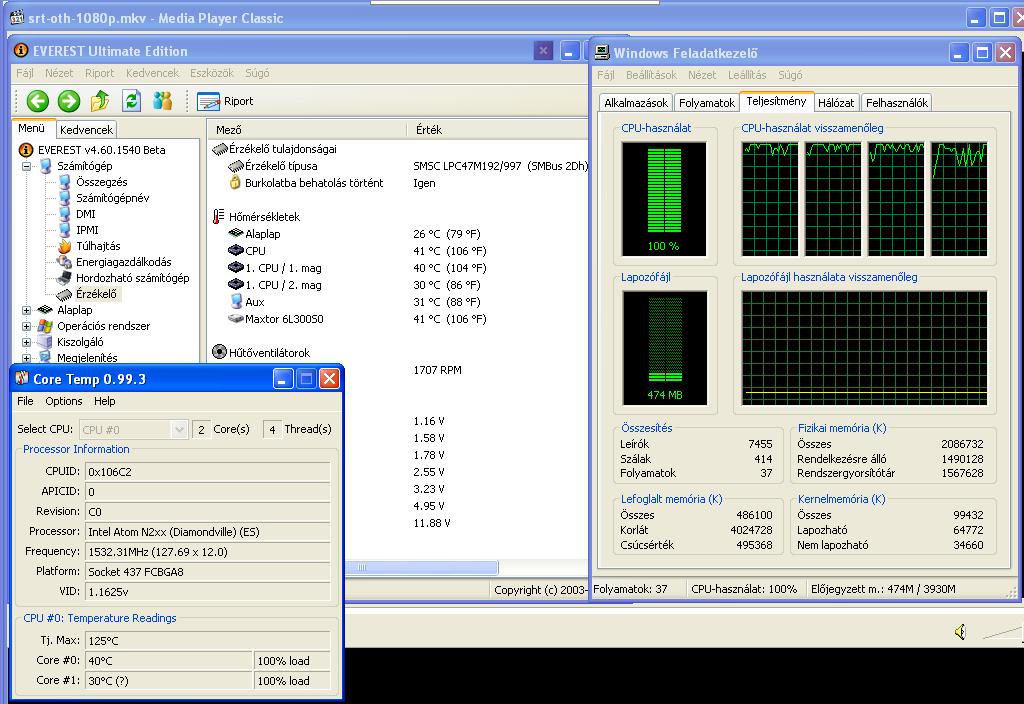Select the DMI tree item
Screen dimensions: 1024x704
[86, 214]
